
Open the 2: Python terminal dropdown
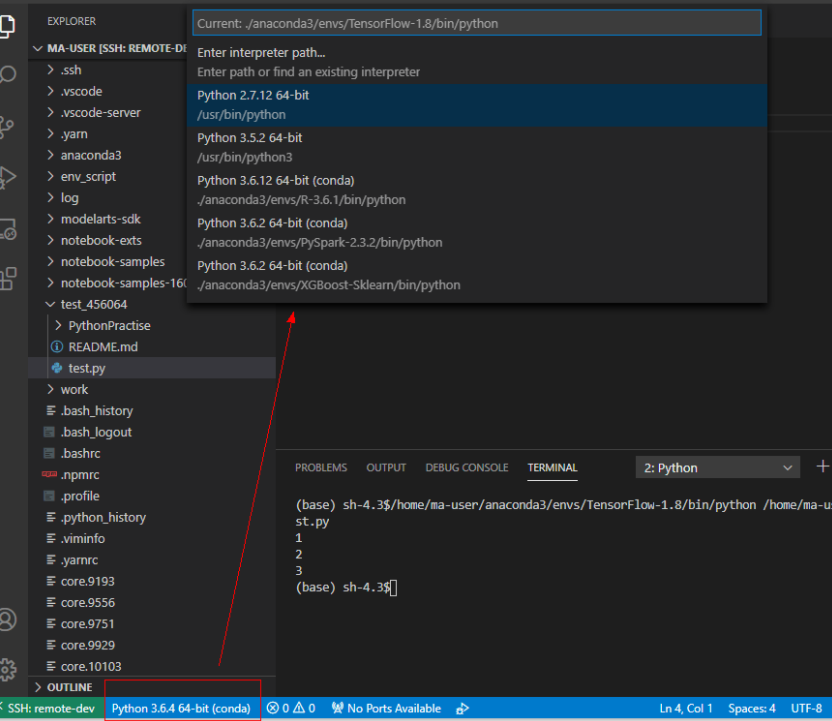point(717,467)
